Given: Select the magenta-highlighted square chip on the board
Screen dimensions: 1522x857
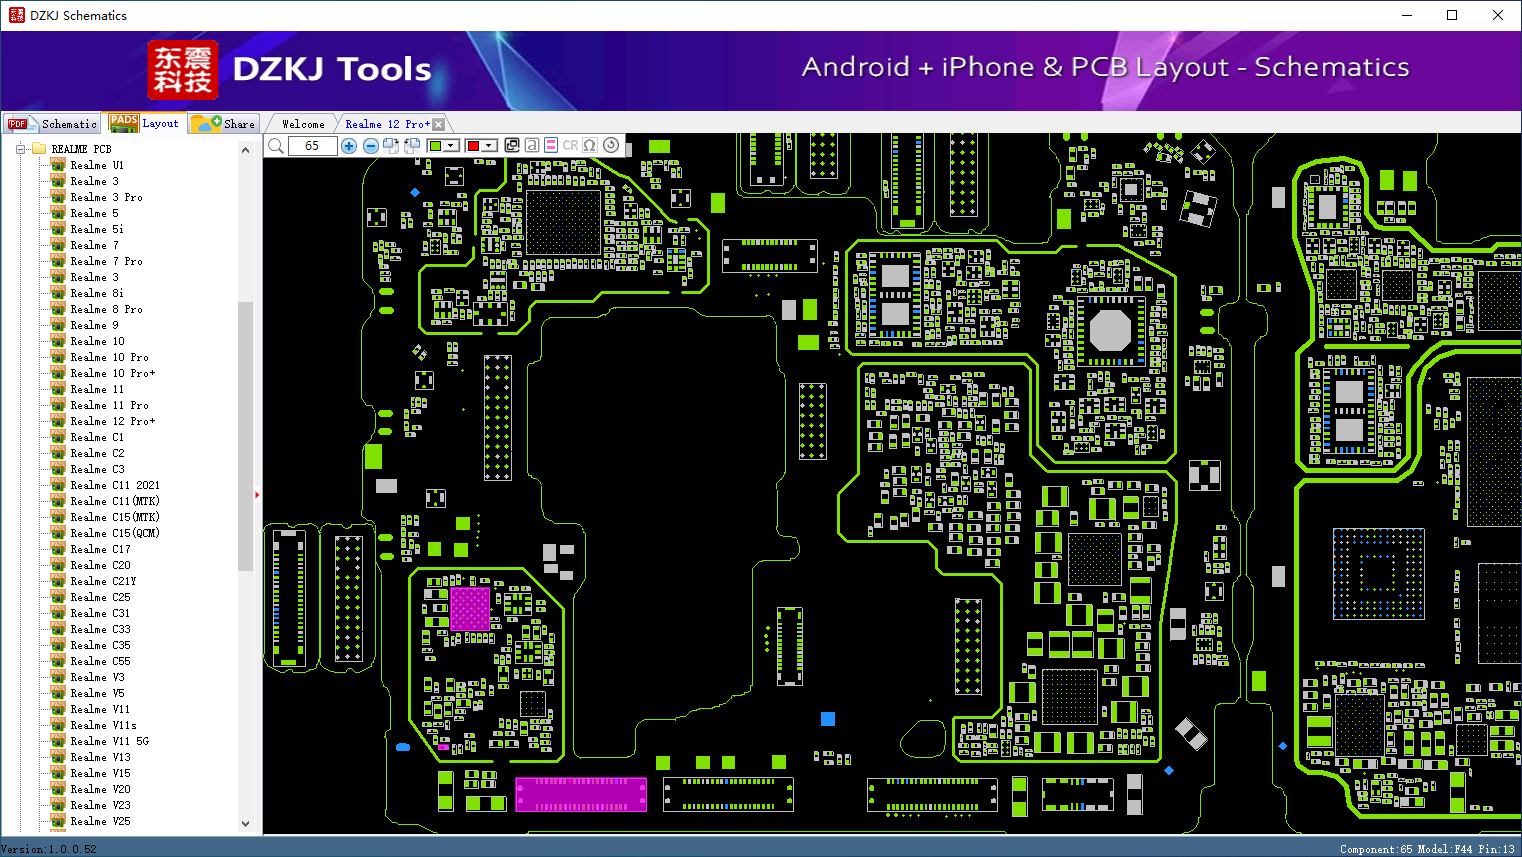Looking at the screenshot, I should (470, 609).
